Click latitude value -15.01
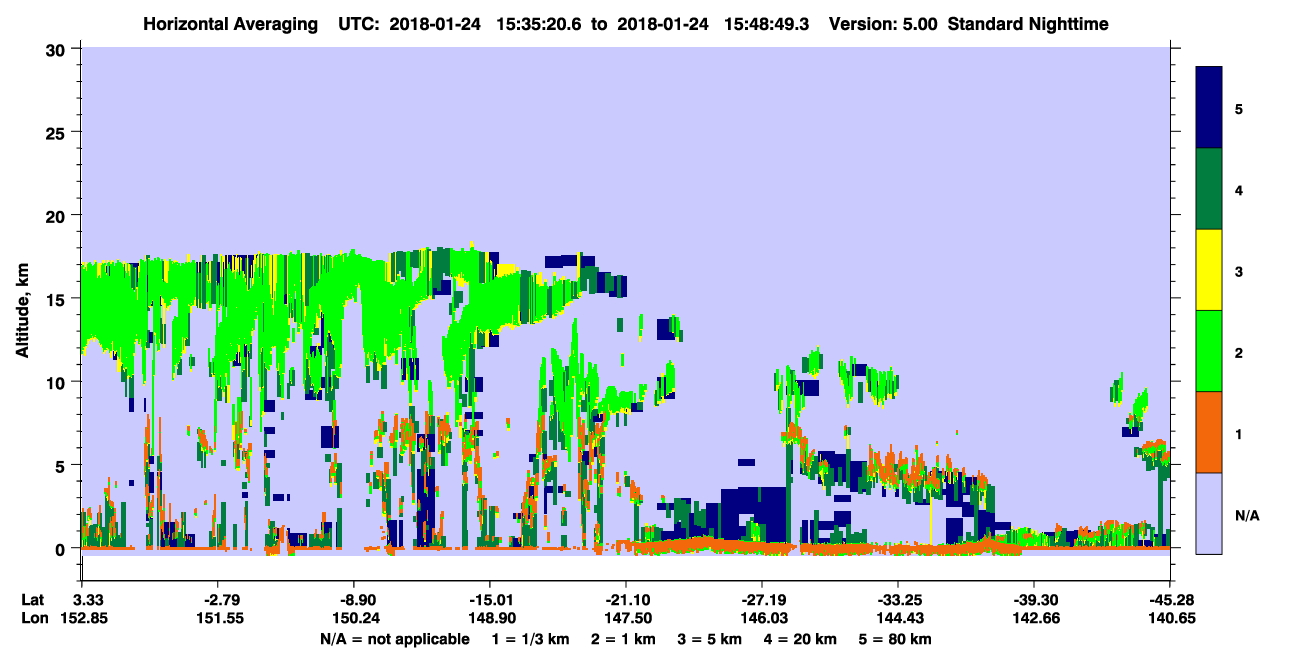The height and width of the screenshot is (667, 1300). click(x=490, y=600)
